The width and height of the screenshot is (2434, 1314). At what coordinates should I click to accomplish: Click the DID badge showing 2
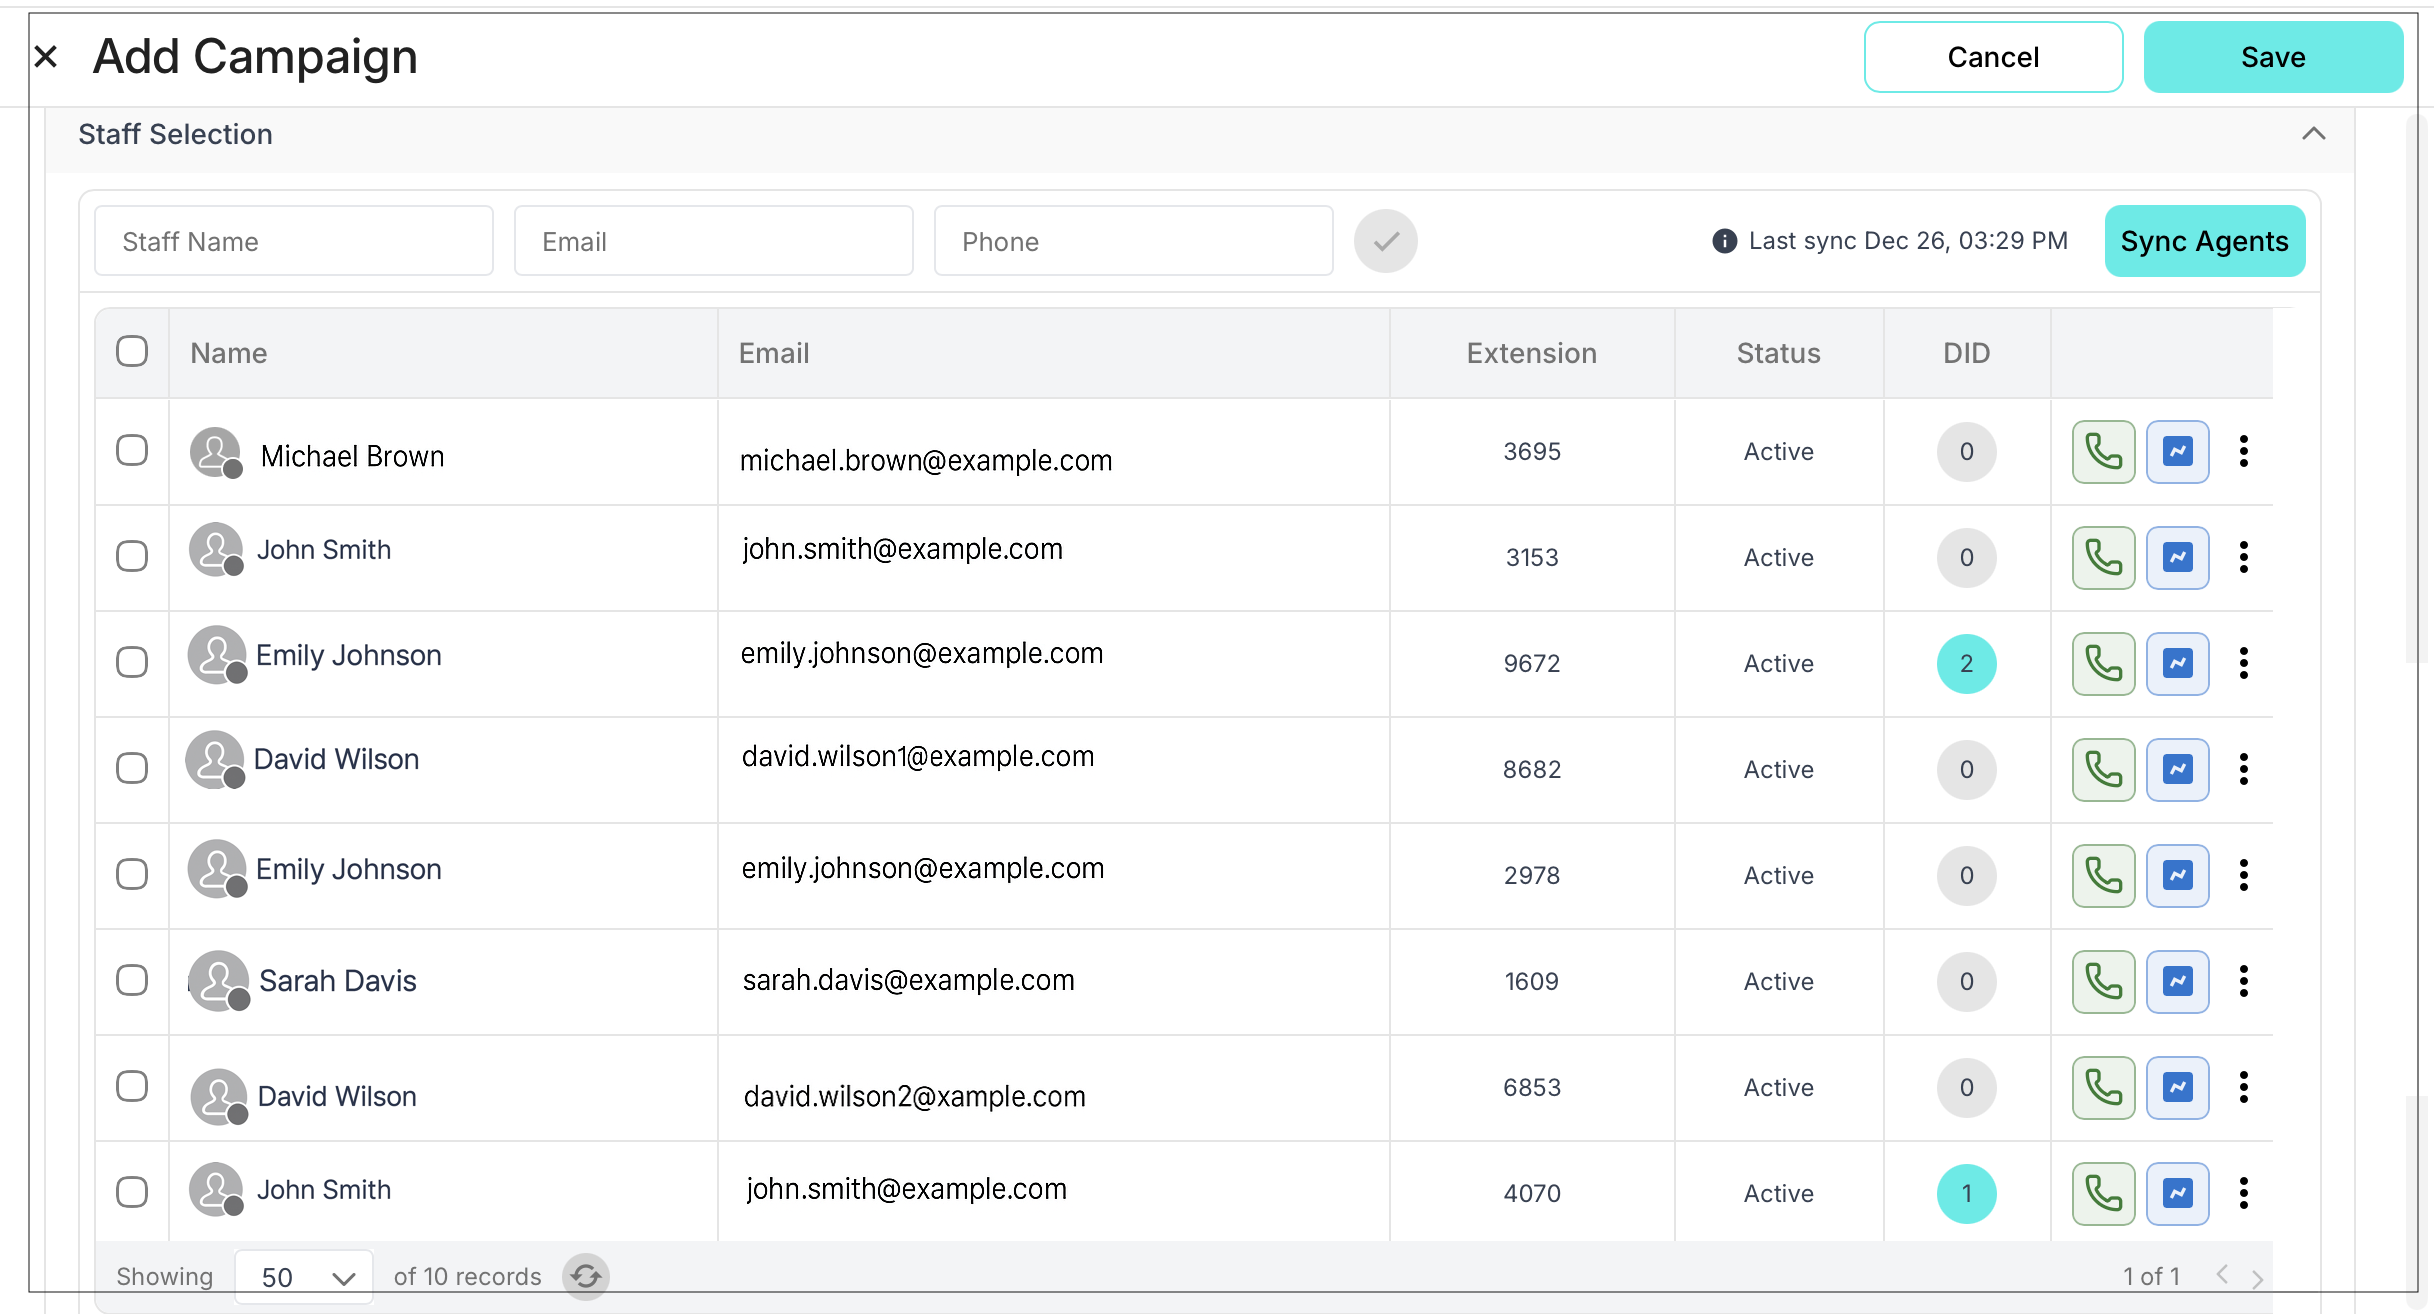pyautogui.click(x=1966, y=664)
